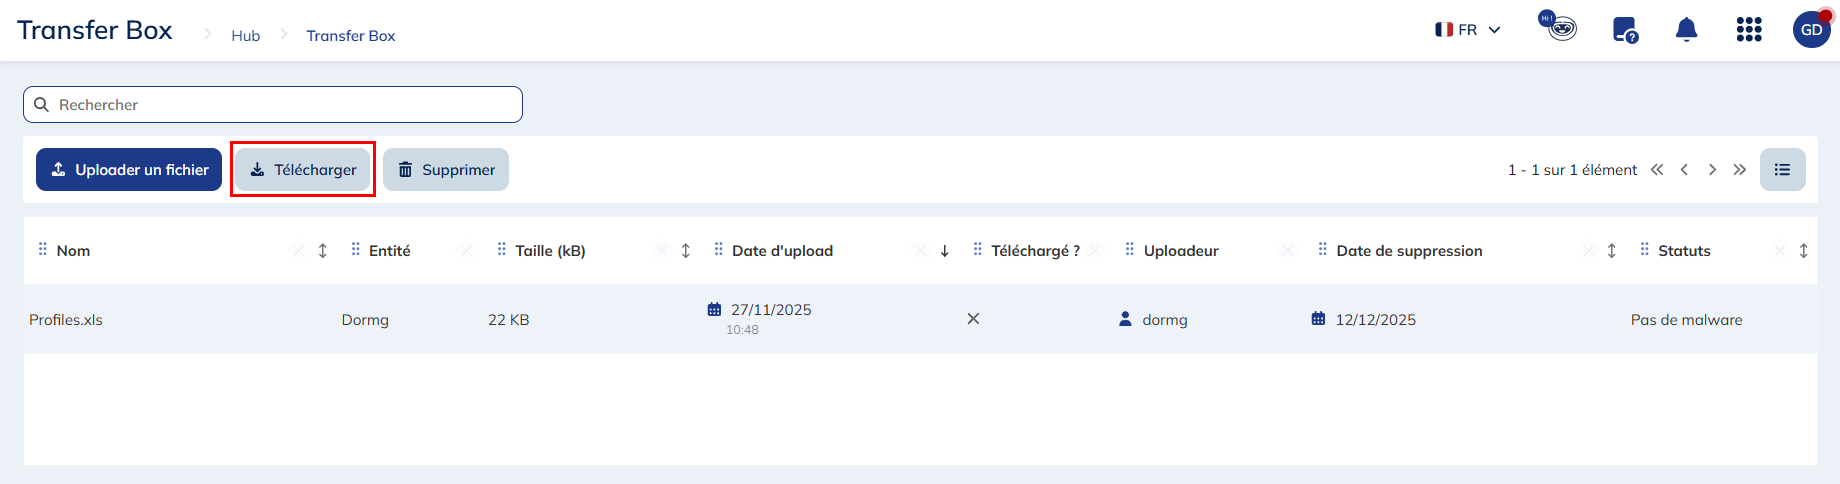Open the notifications bell
The width and height of the screenshot is (1840, 484).
coord(1686,30)
